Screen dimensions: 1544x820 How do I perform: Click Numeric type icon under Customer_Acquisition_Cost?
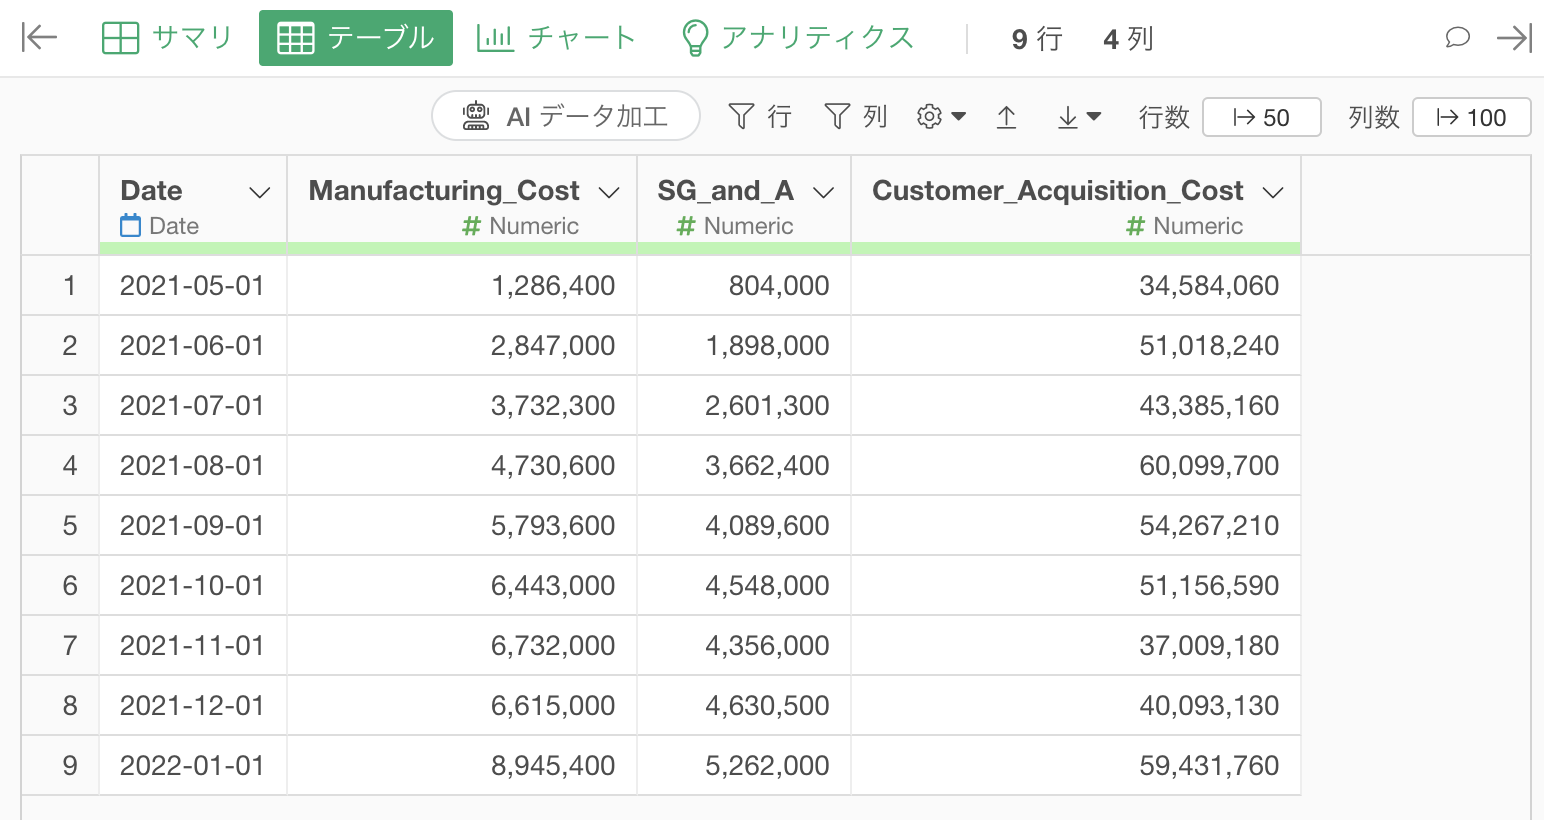coord(1135,227)
